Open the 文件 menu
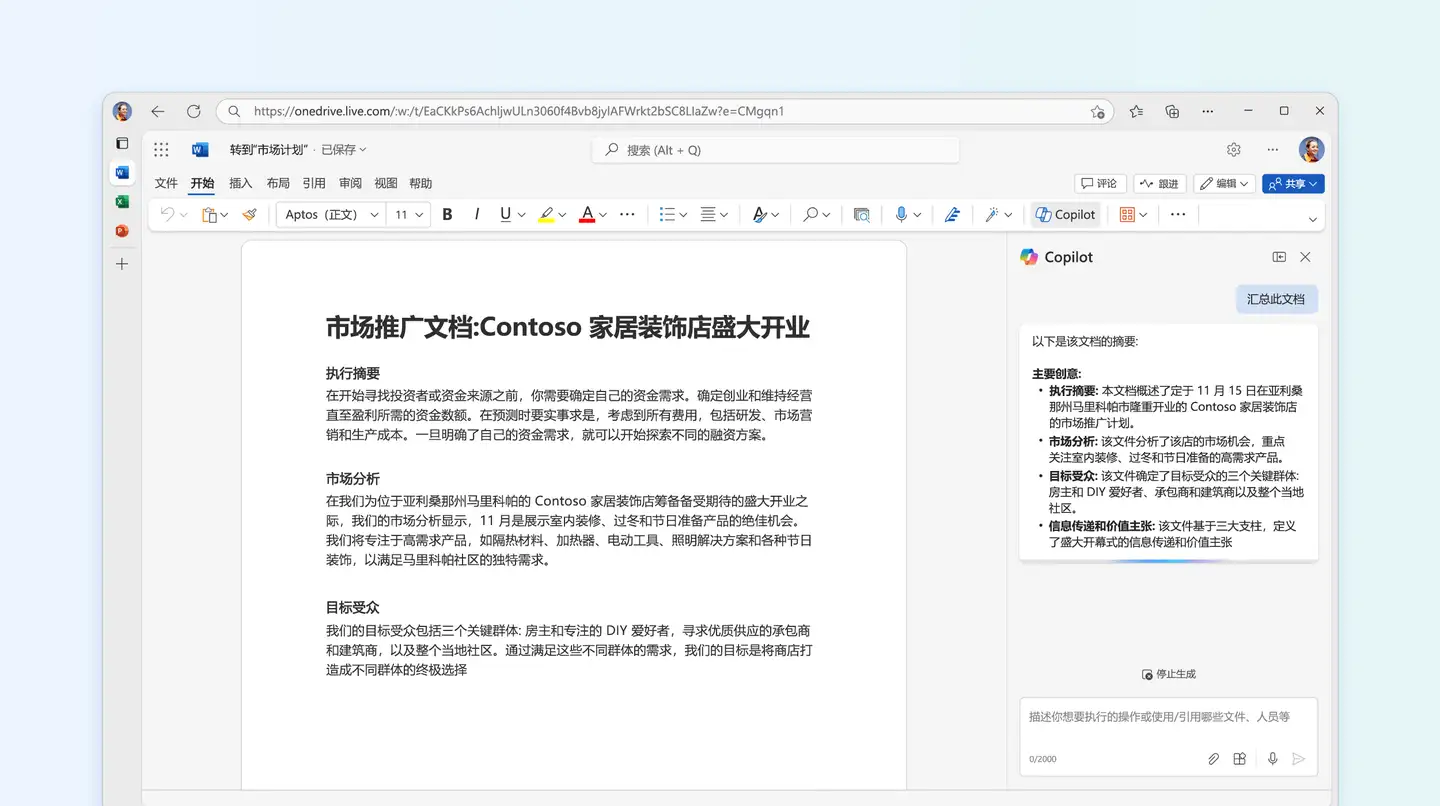1440x806 pixels. 166,183
